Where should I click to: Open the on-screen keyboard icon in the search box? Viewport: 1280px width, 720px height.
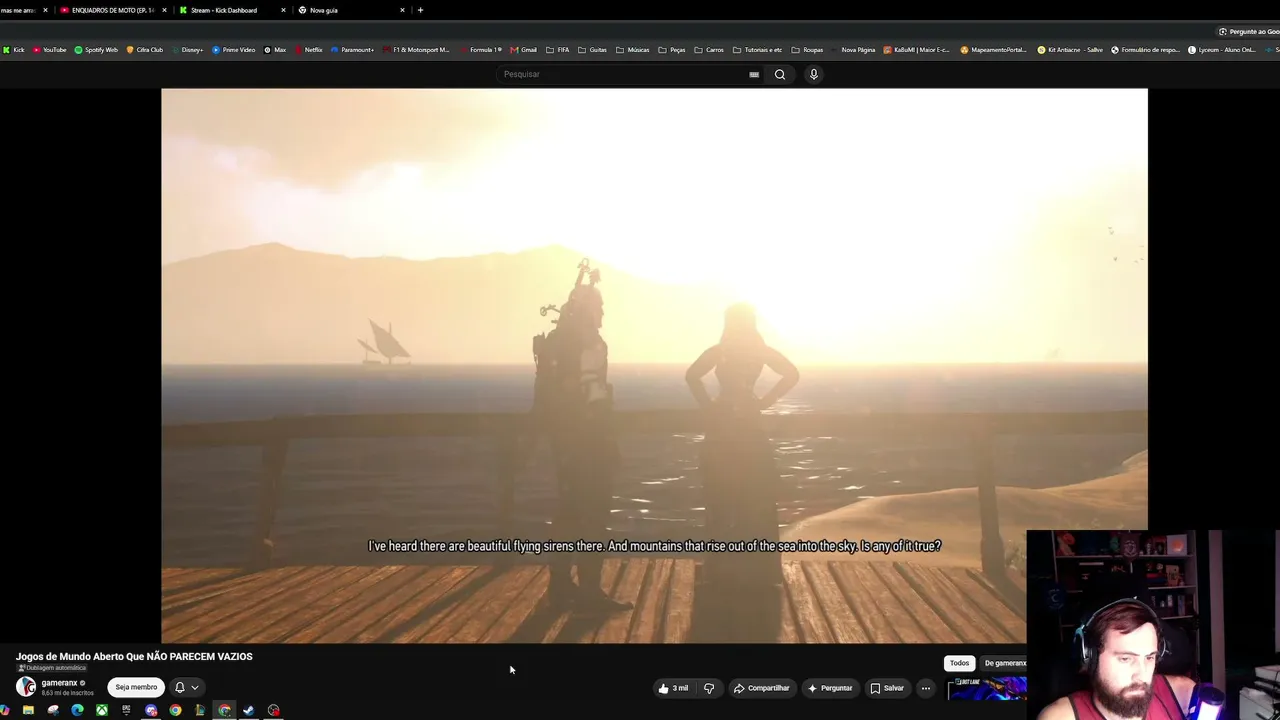(x=754, y=74)
